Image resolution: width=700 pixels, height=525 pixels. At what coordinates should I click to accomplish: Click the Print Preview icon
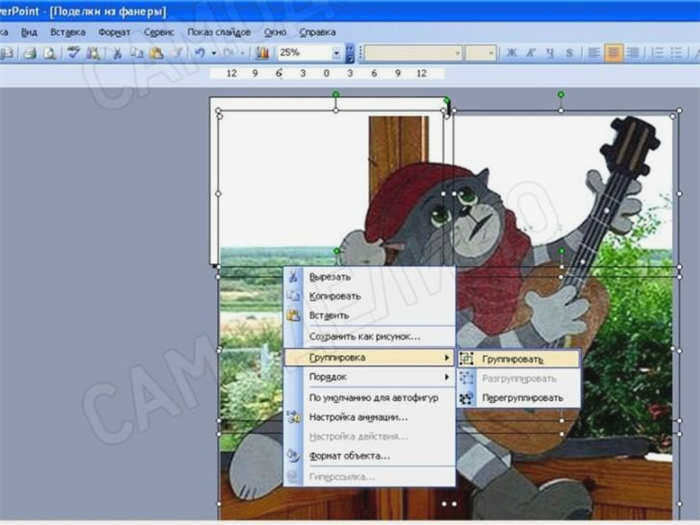[50, 53]
